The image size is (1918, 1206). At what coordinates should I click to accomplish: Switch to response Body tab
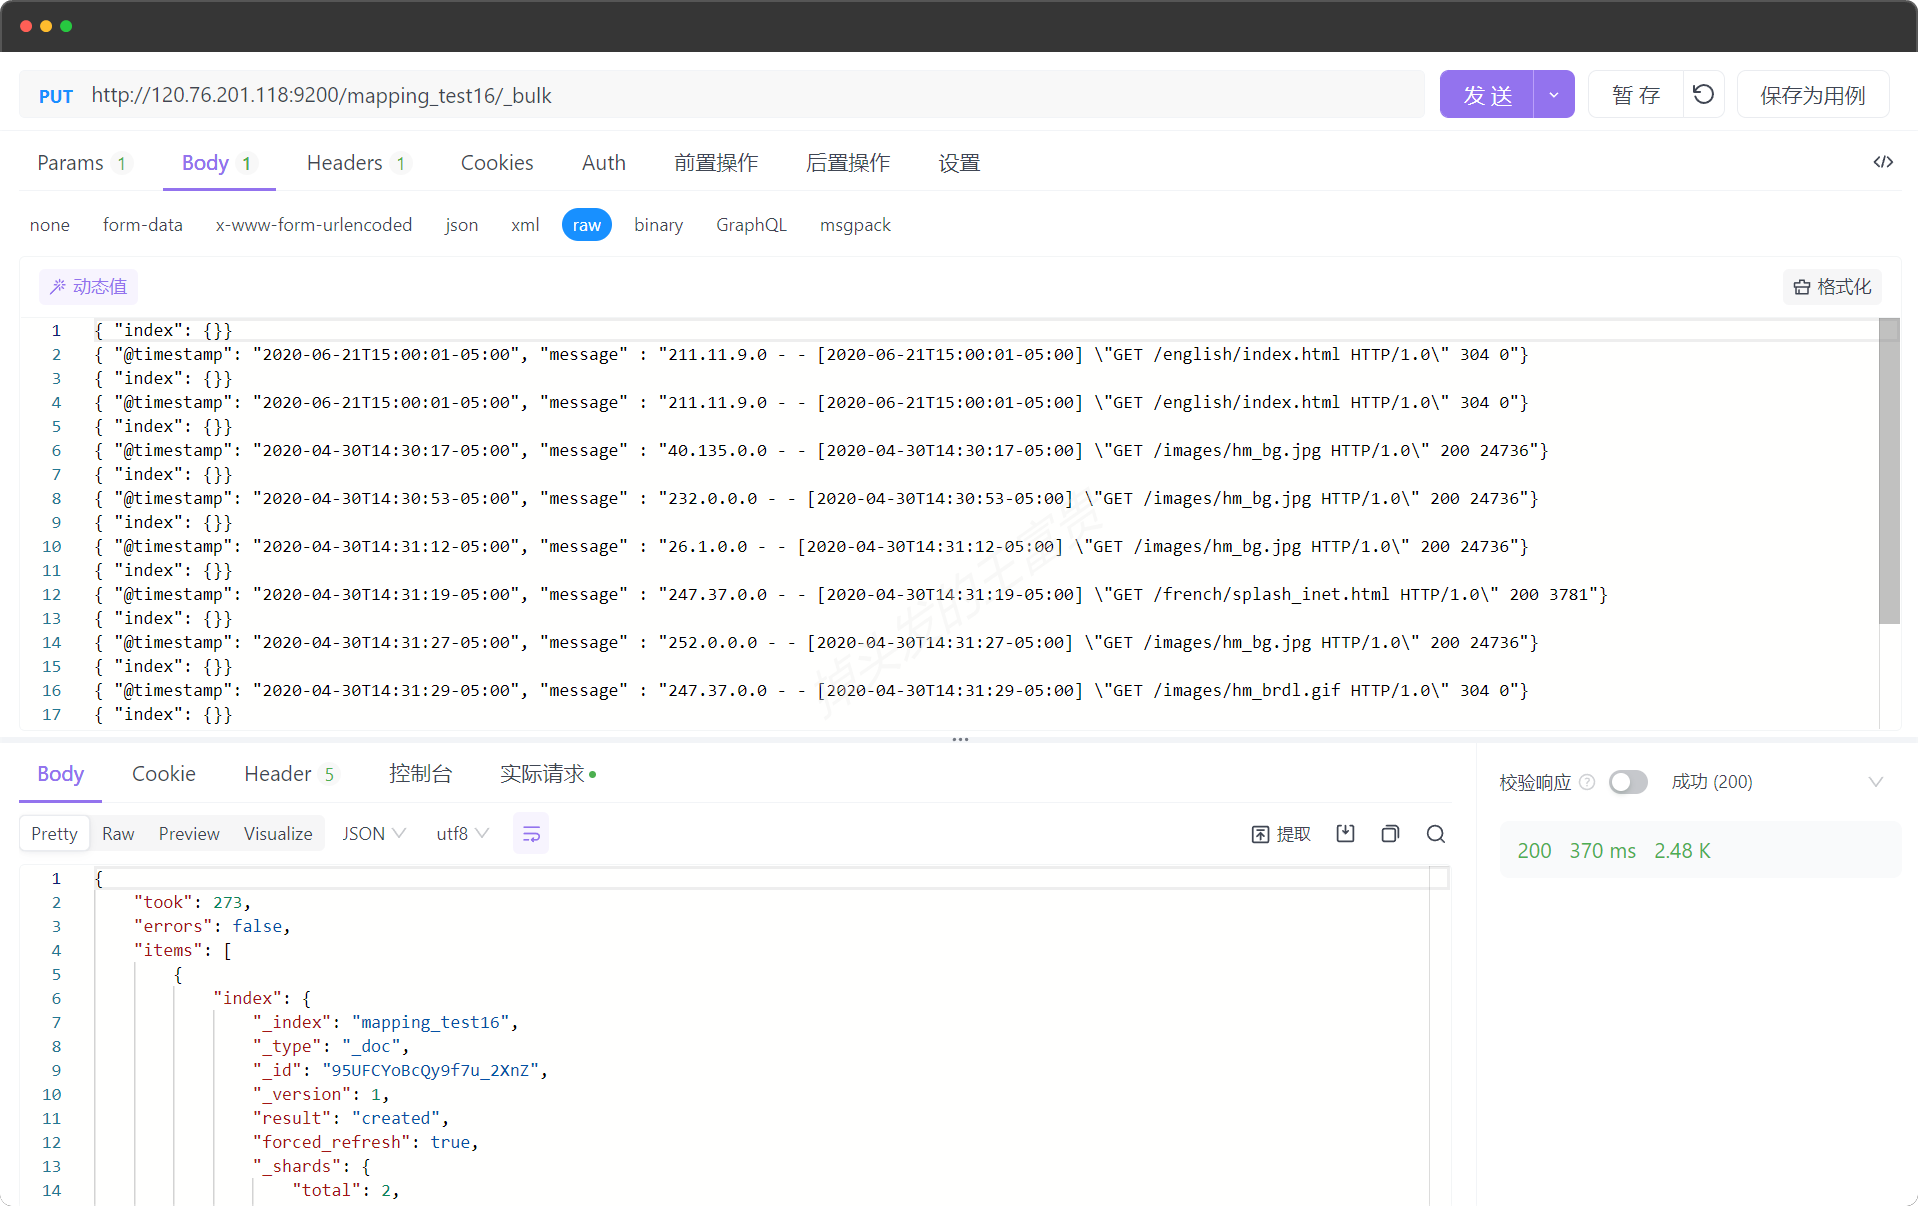coord(60,774)
